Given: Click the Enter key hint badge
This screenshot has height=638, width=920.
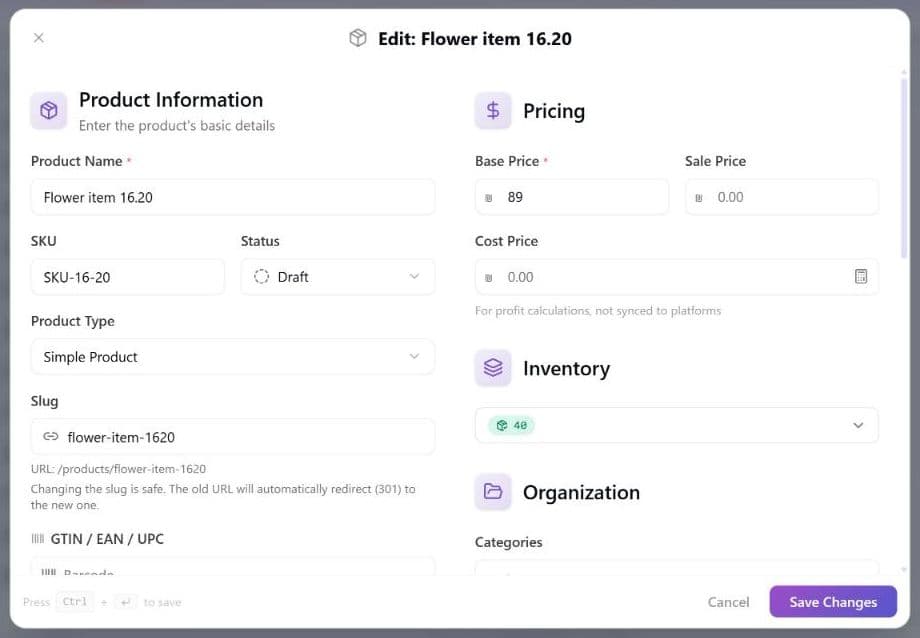Looking at the screenshot, I should (x=125, y=602).
